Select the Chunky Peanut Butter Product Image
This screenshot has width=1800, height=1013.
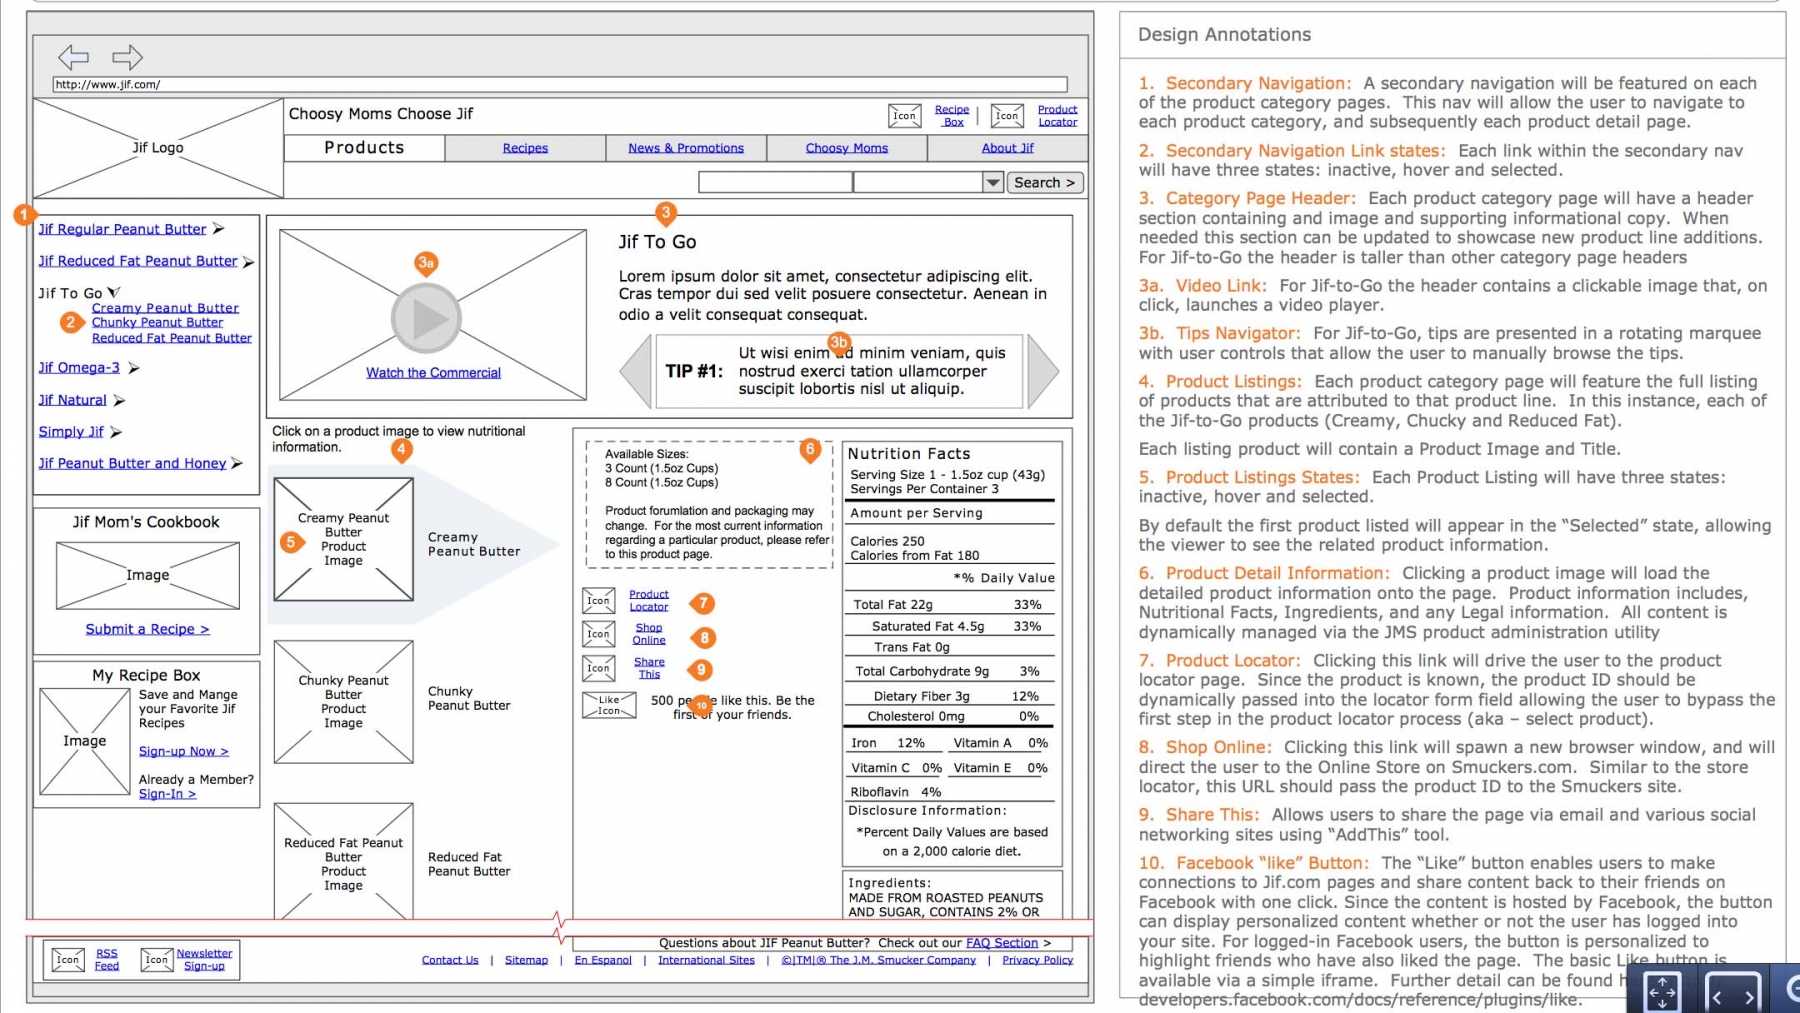pyautogui.click(x=343, y=702)
